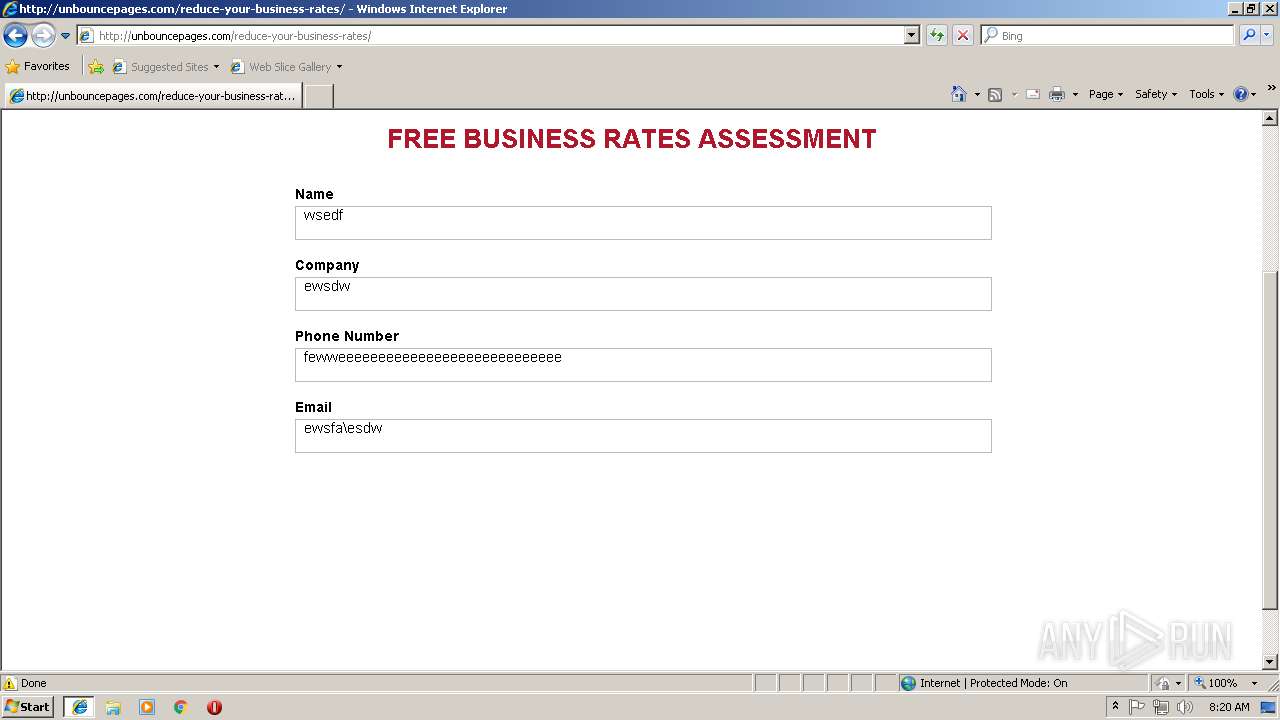Viewport: 1280px width, 720px height.
Task: Expand the Web Slice Gallery dropdown arrow
Action: (339, 67)
